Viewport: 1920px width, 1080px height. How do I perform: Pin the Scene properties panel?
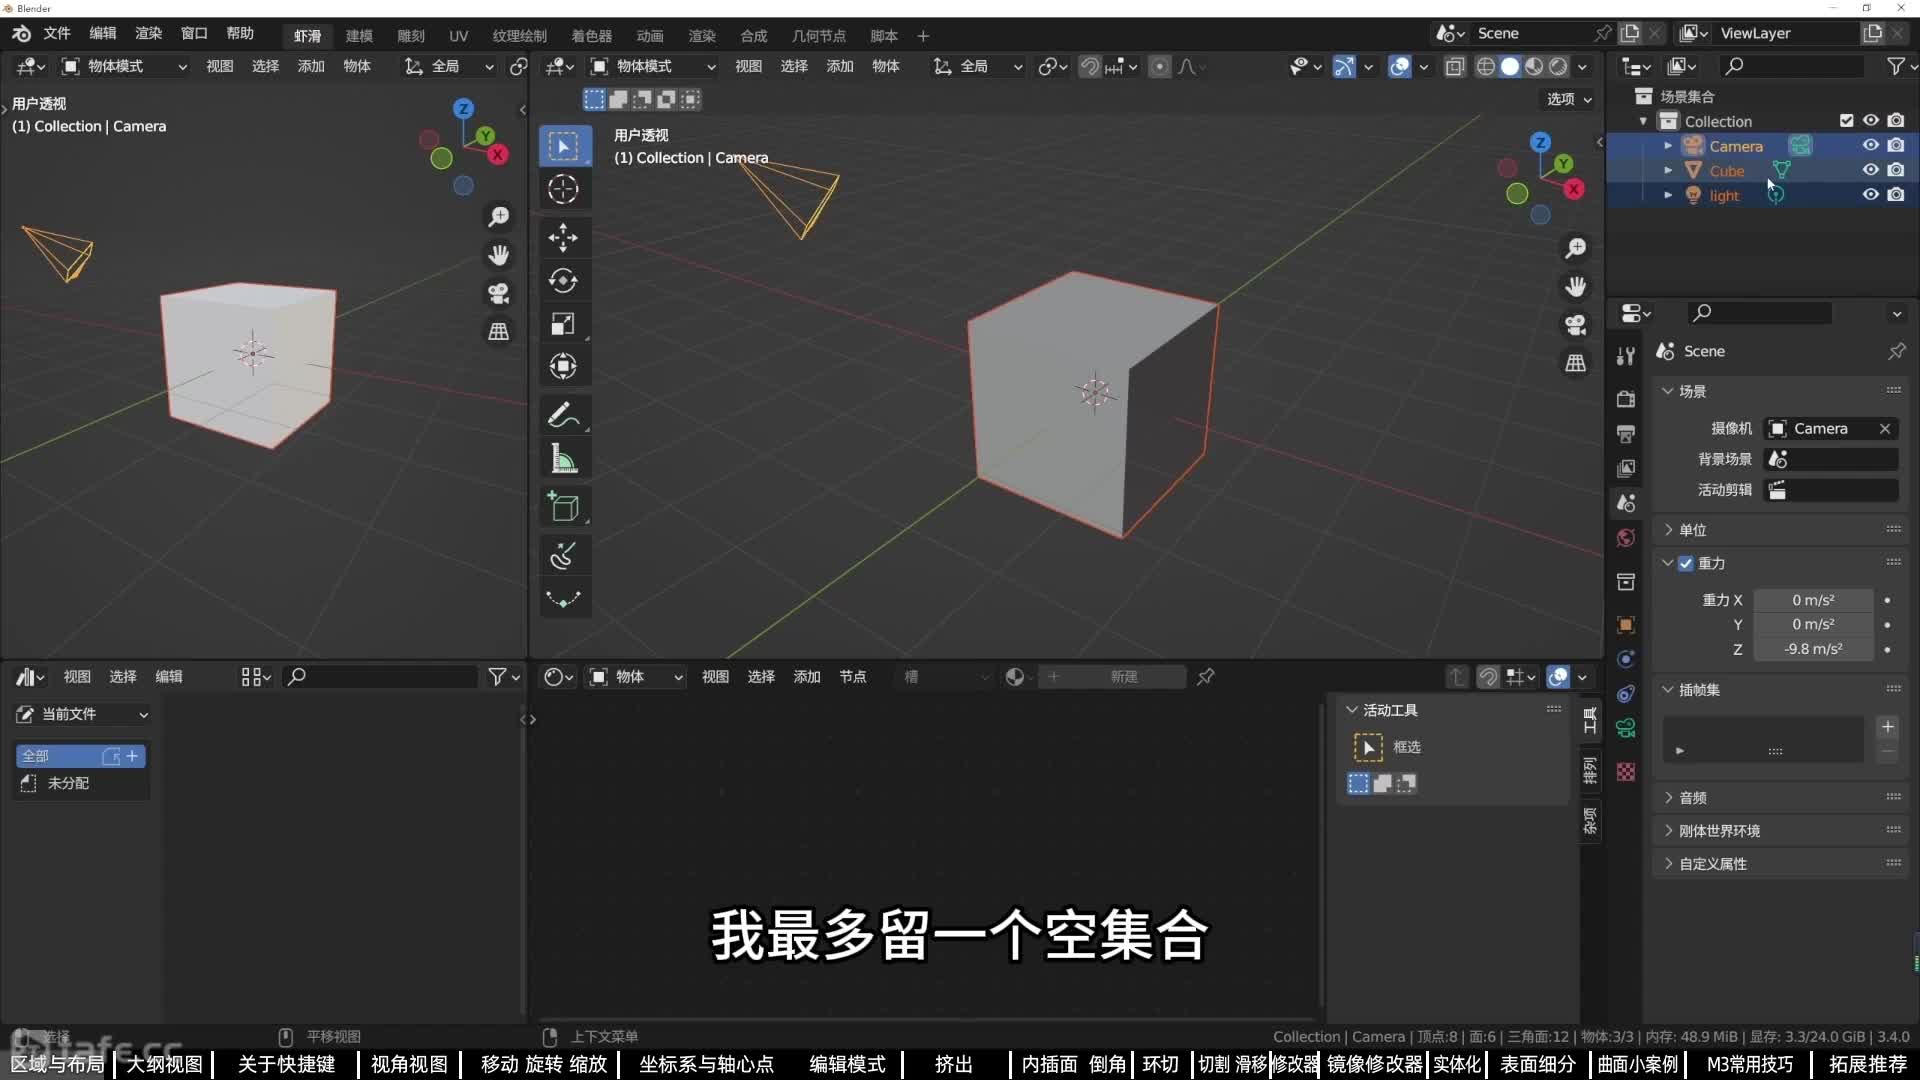point(1896,351)
